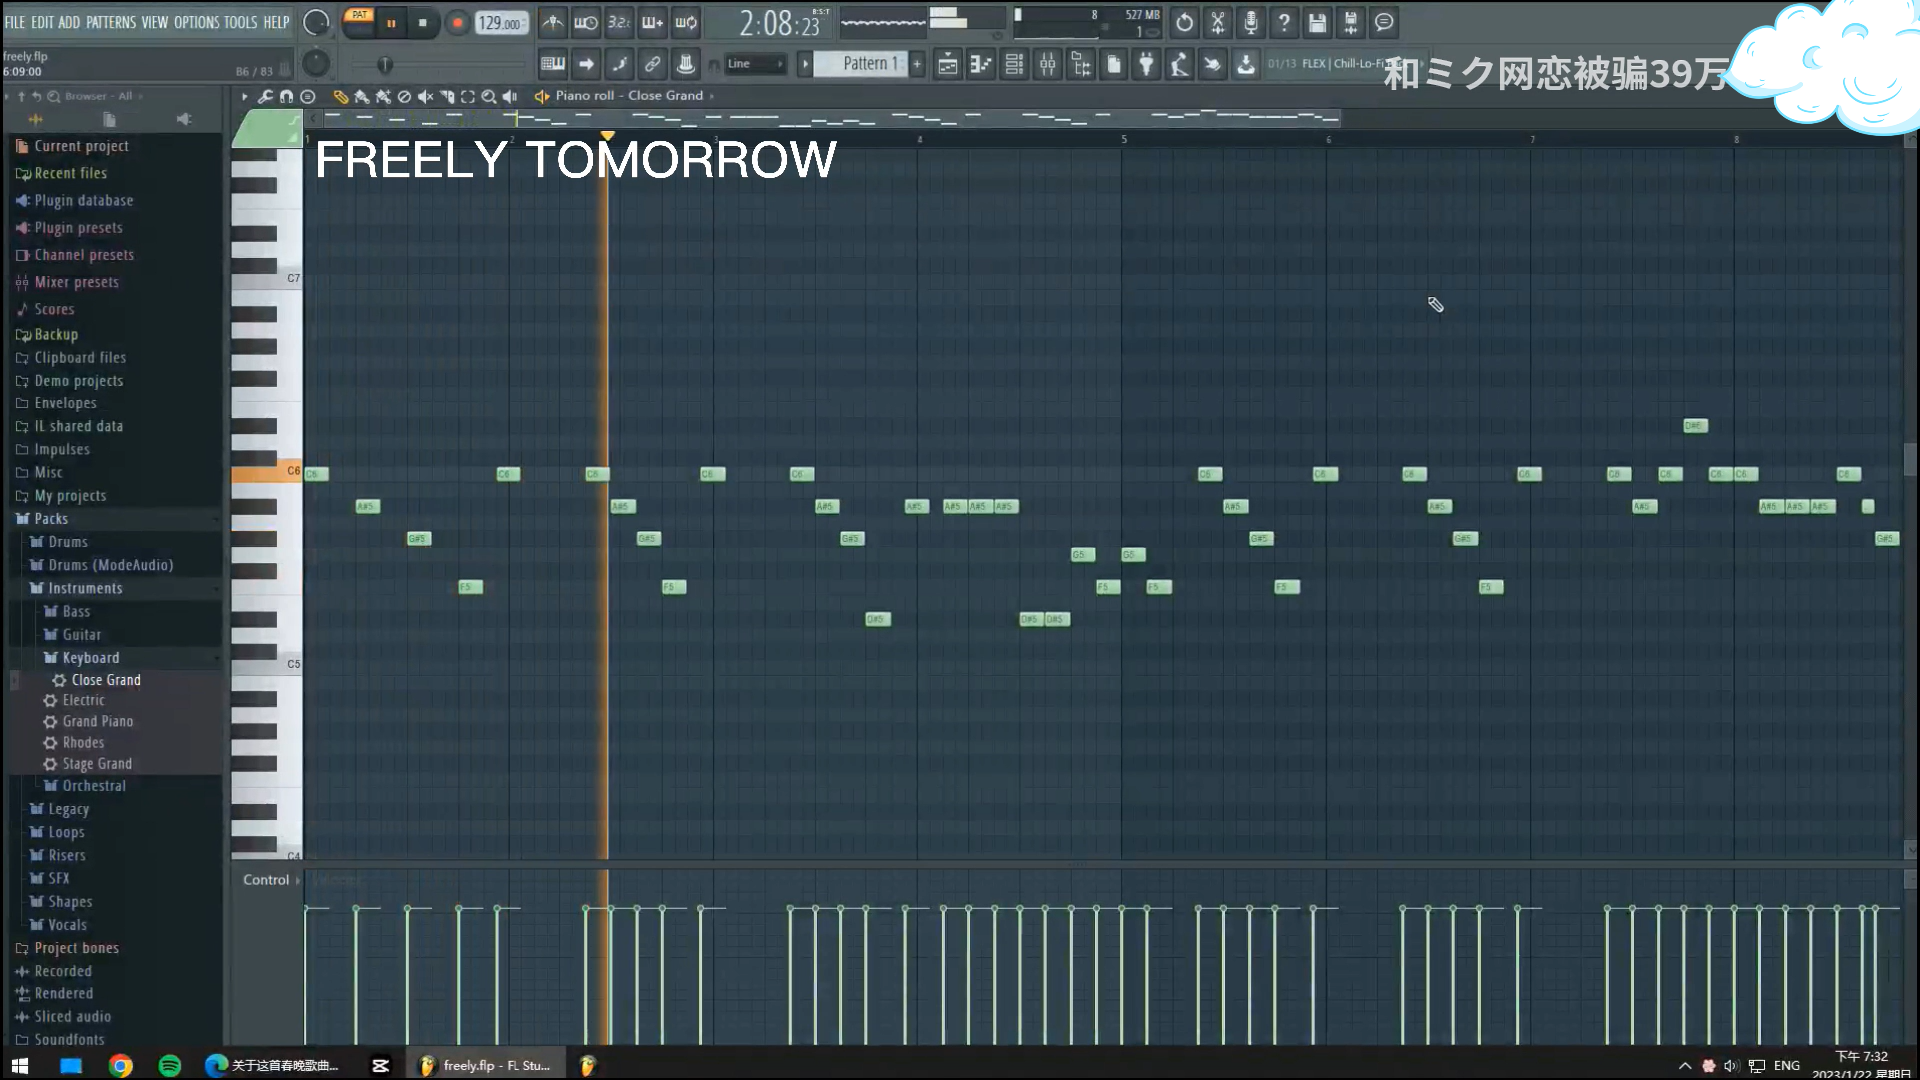Toggle the metronome on
Viewport: 1920px width, 1080px height.
point(553,22)
